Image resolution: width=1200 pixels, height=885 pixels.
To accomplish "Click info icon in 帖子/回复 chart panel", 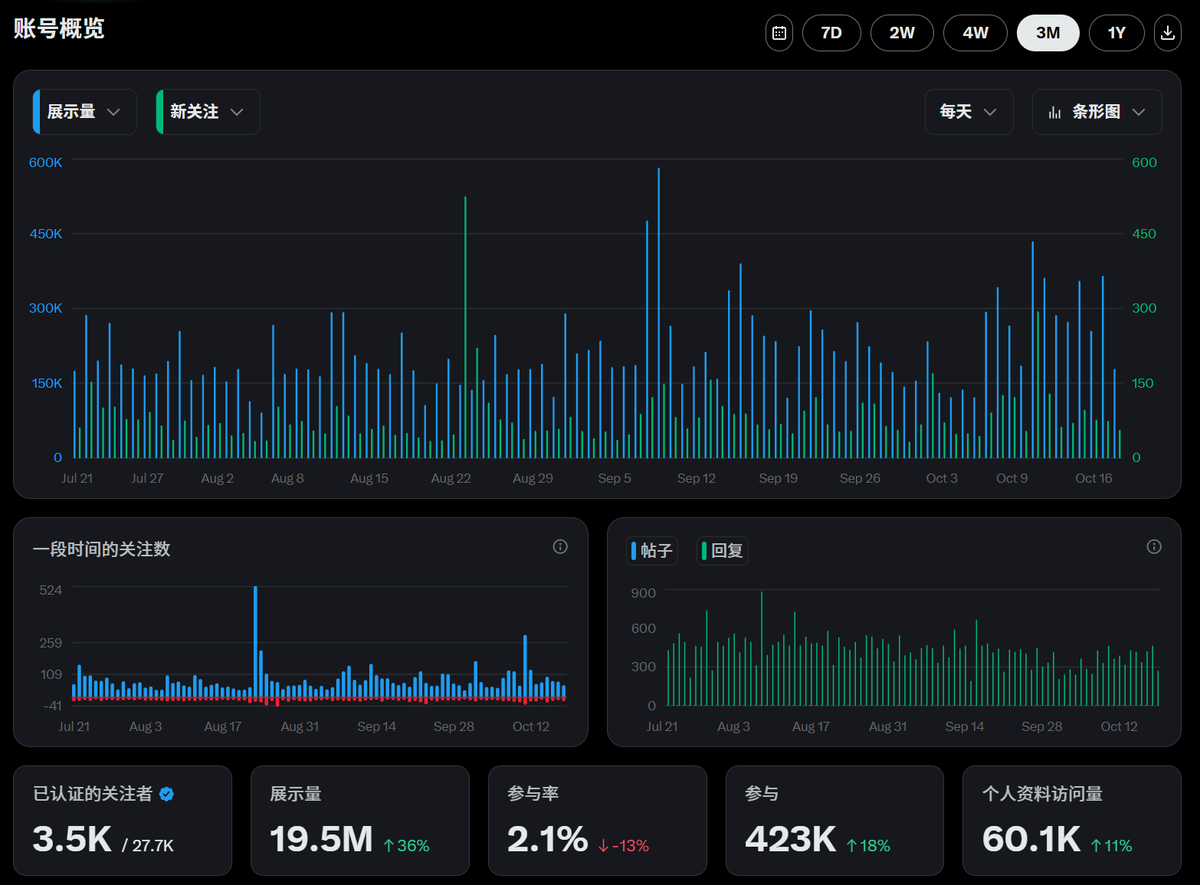I will pyautogui.click(x=1154, y=546).
